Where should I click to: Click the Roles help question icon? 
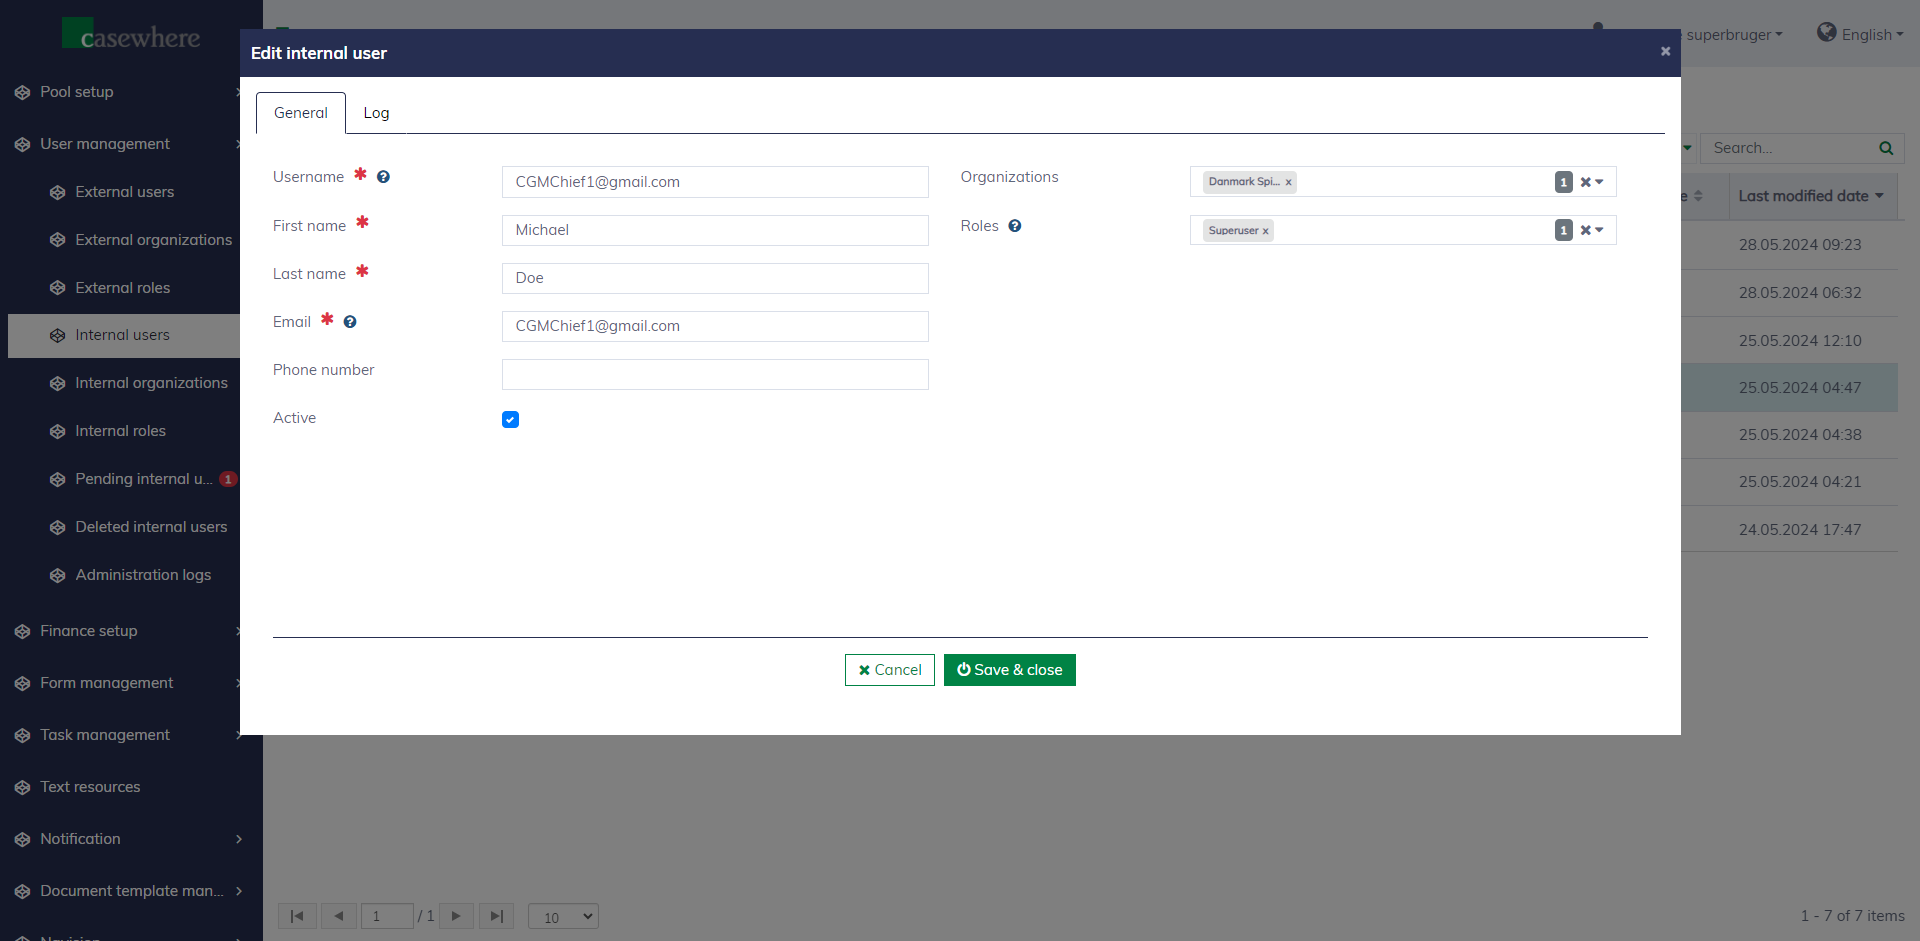[1015, 226]
